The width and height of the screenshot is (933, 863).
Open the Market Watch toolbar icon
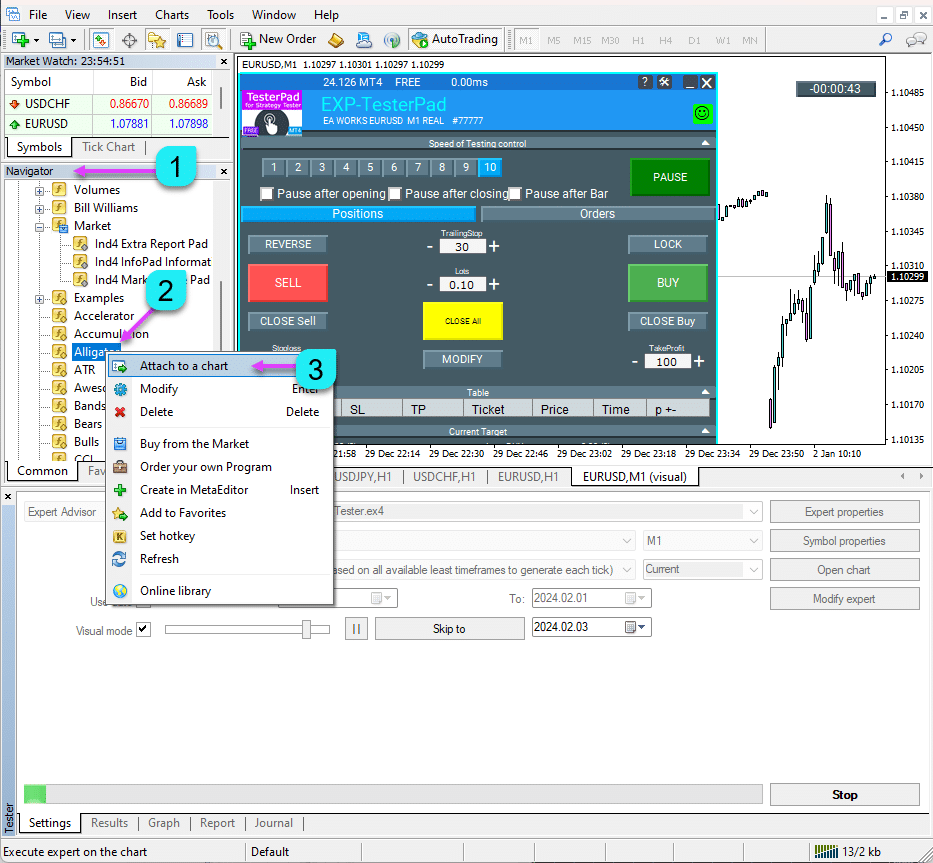(x=101, y=40)
